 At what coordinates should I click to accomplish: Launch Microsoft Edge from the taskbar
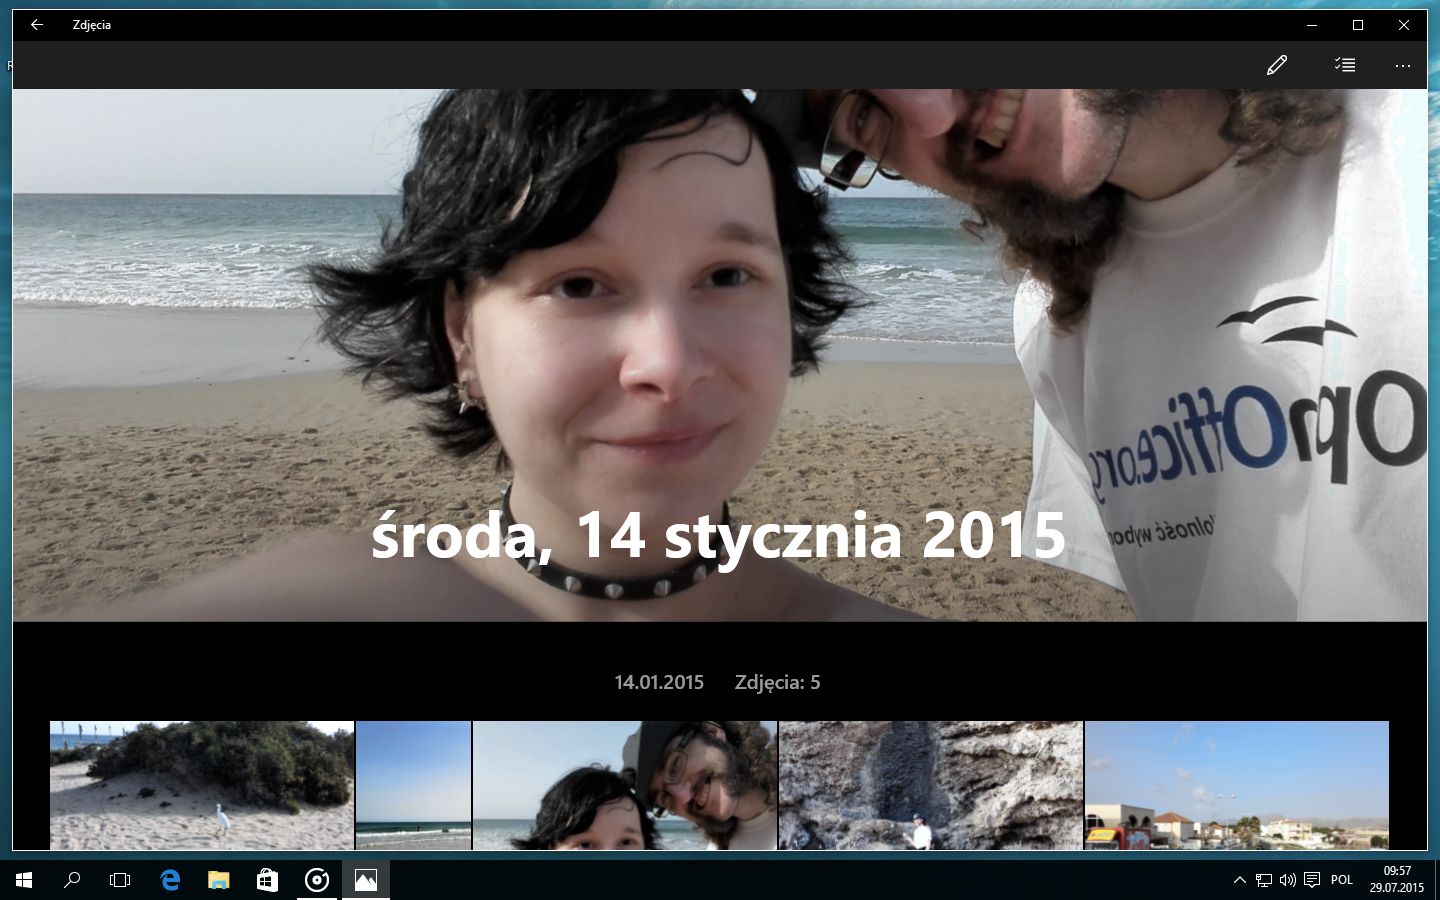pyautogui.click(x=170, y=880)
